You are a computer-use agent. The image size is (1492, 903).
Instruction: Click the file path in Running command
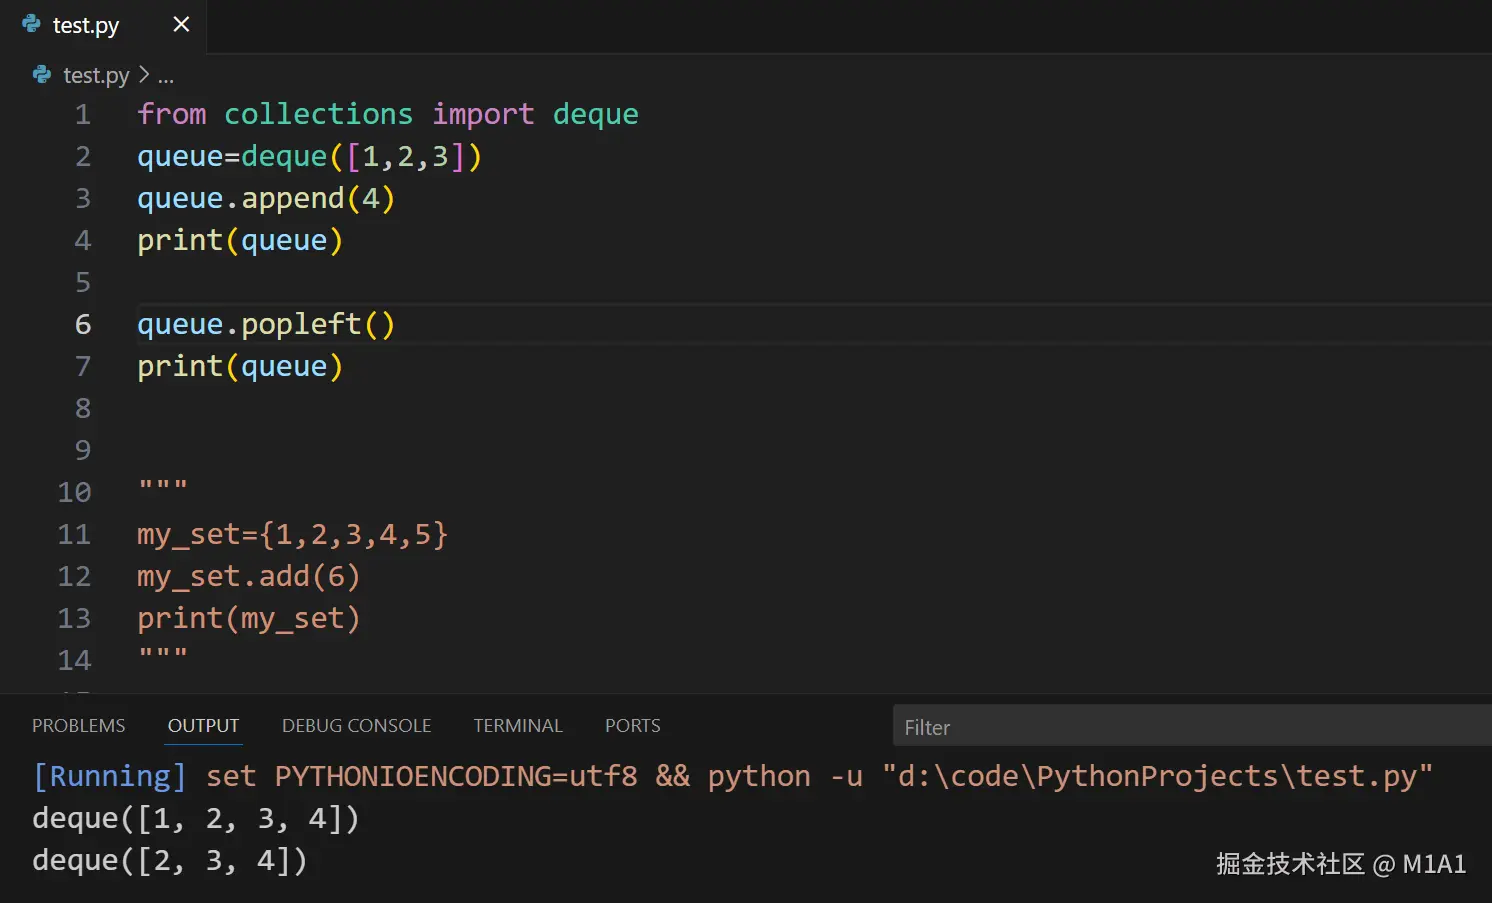[x=1158, y=776]
